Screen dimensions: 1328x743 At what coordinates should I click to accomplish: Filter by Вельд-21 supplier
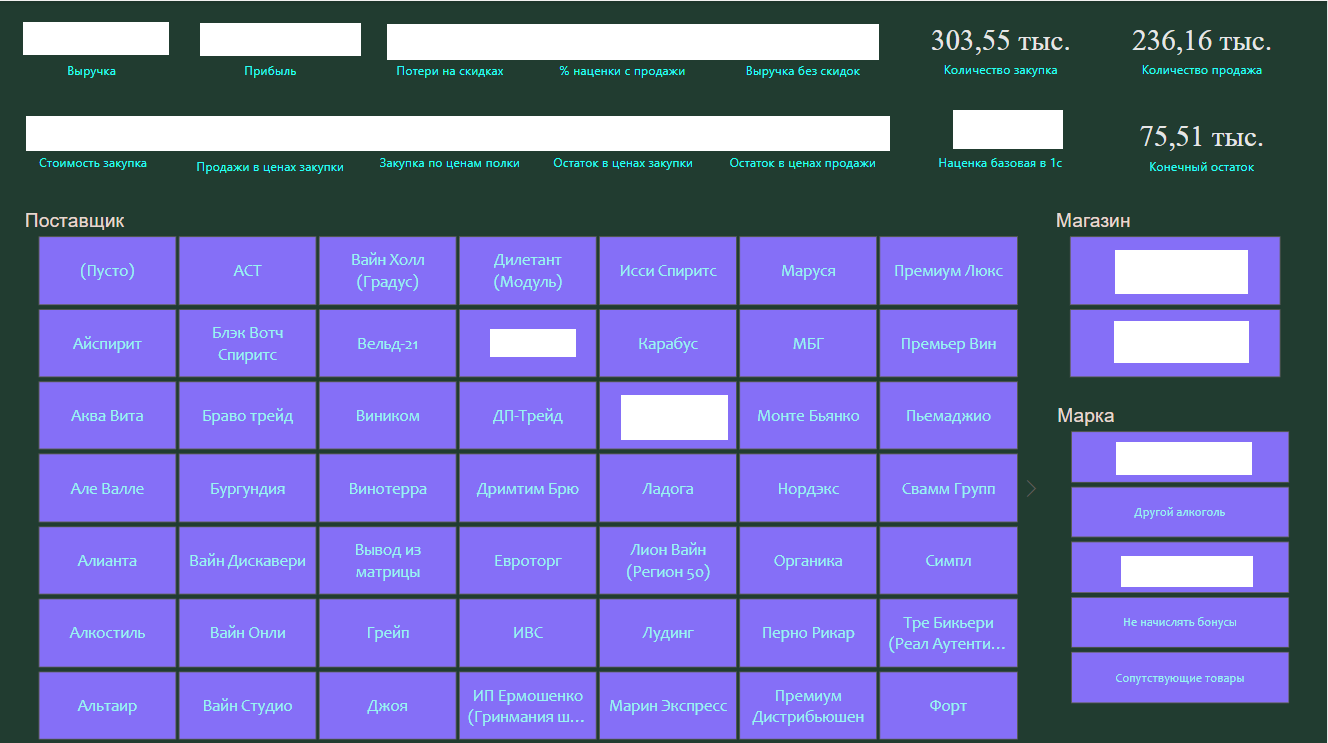388,343
